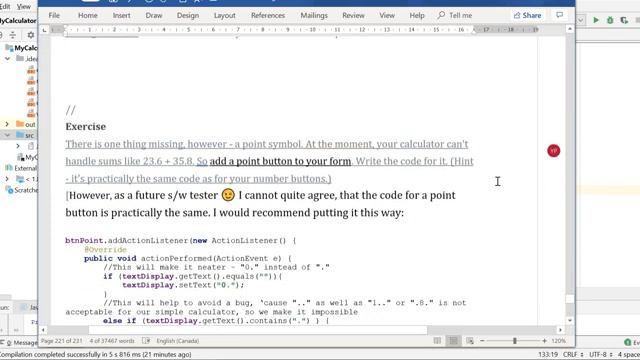Switch to the Design ribbon tab
This screenshot has width=640, height=360.
point(188,16)
